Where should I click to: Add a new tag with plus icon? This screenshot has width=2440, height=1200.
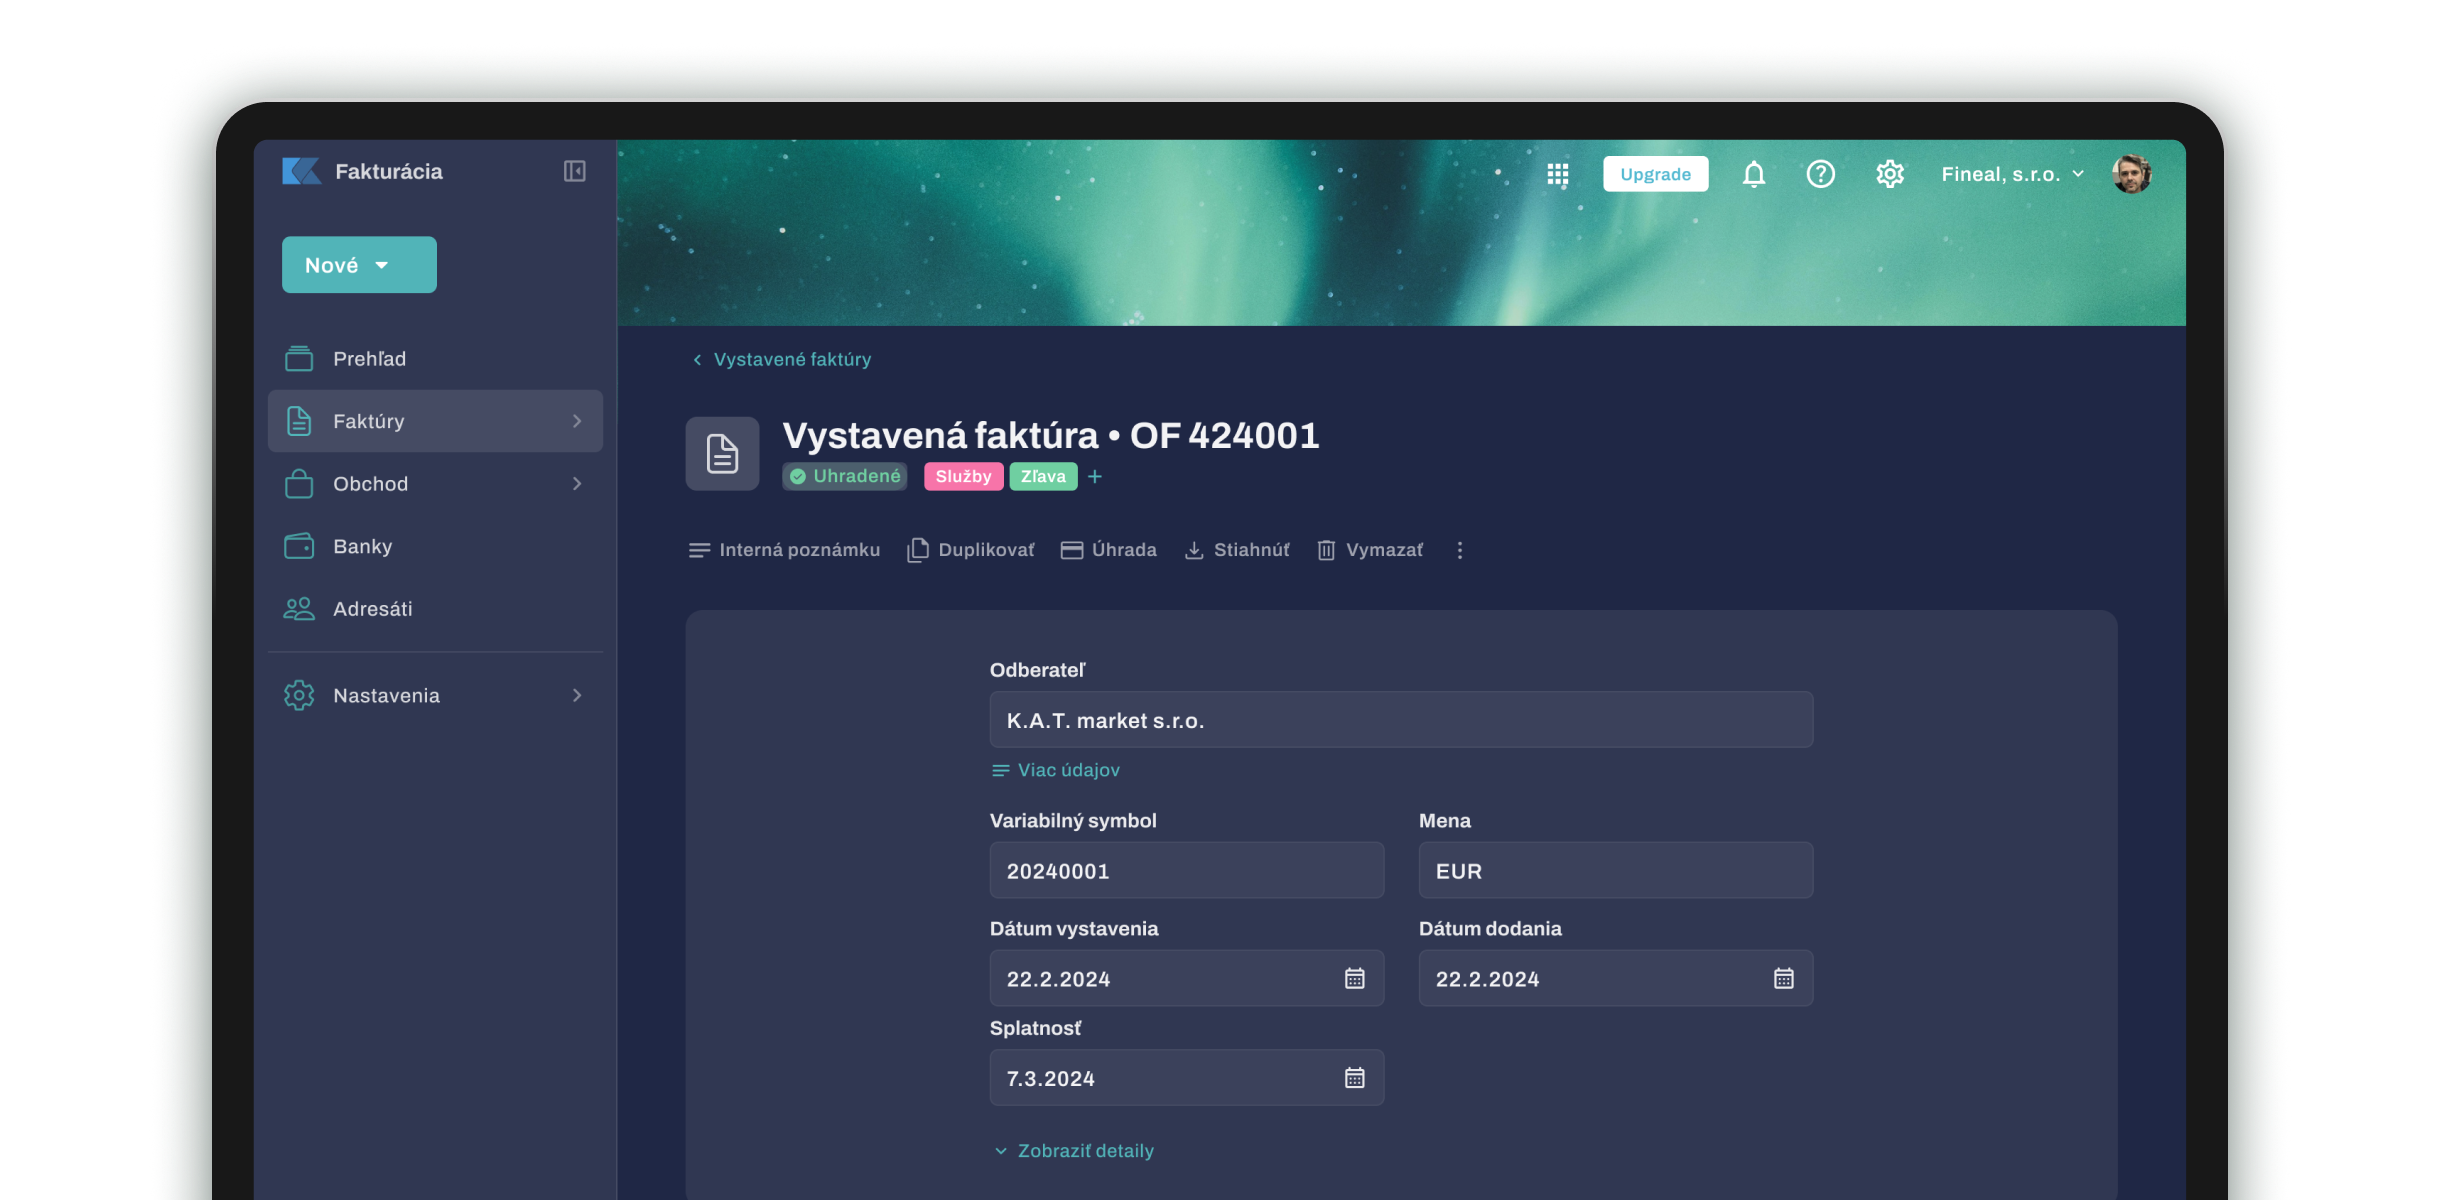pos(1095,477)
